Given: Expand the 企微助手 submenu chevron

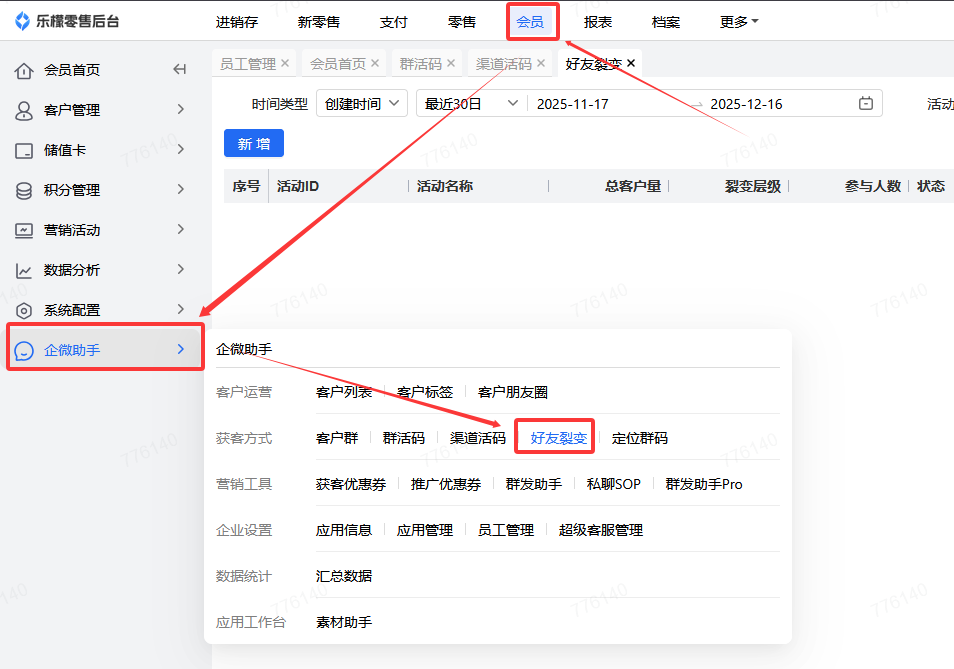Looking at the screenshot, I should coord(181,349).
